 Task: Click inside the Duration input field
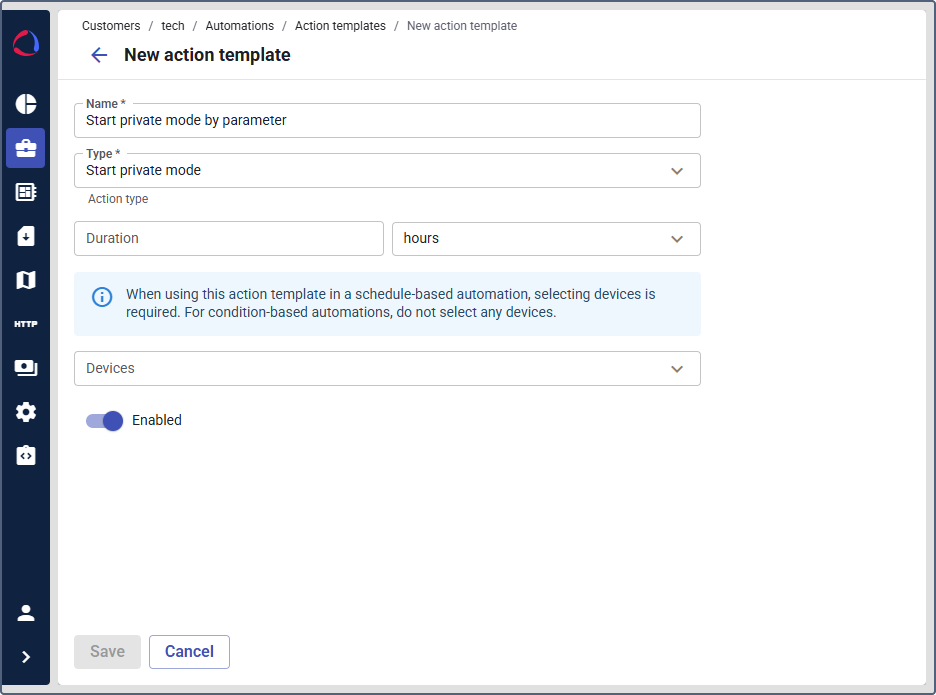click(228, 239)
